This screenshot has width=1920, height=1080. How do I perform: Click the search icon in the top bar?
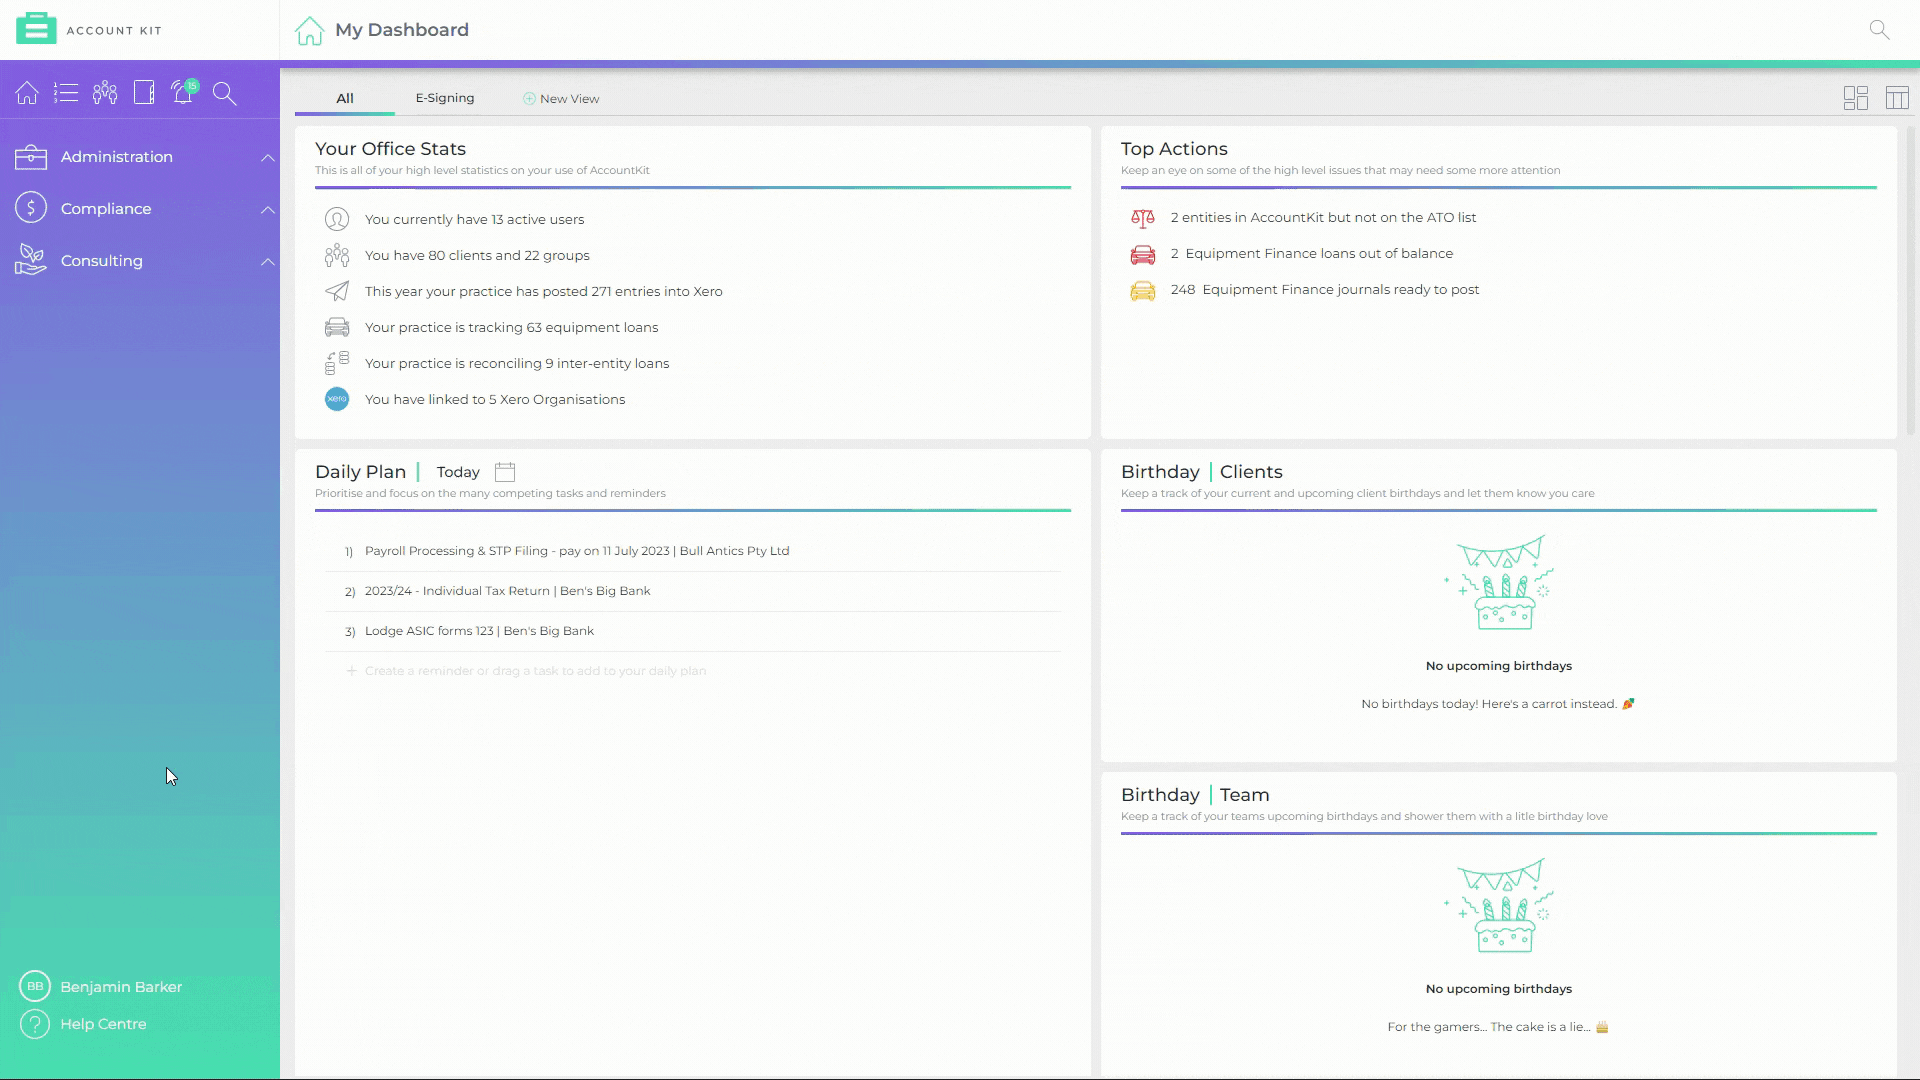pyautogui.click(x=1880, y=30)
